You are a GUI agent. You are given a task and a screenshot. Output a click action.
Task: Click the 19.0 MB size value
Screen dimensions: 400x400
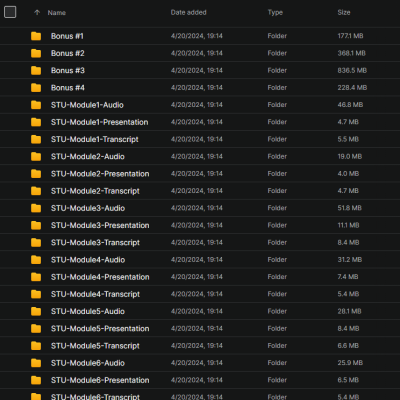click(350, 156)
